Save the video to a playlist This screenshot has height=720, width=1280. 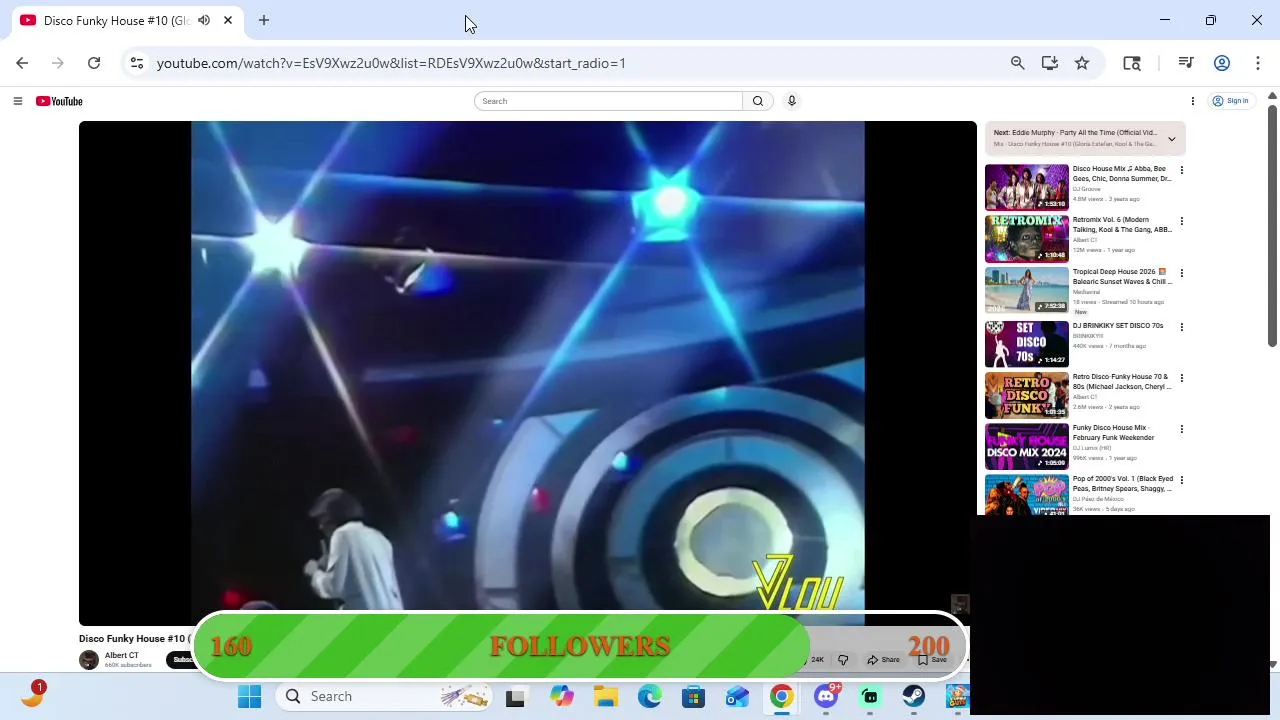click(x=932, y=660)
